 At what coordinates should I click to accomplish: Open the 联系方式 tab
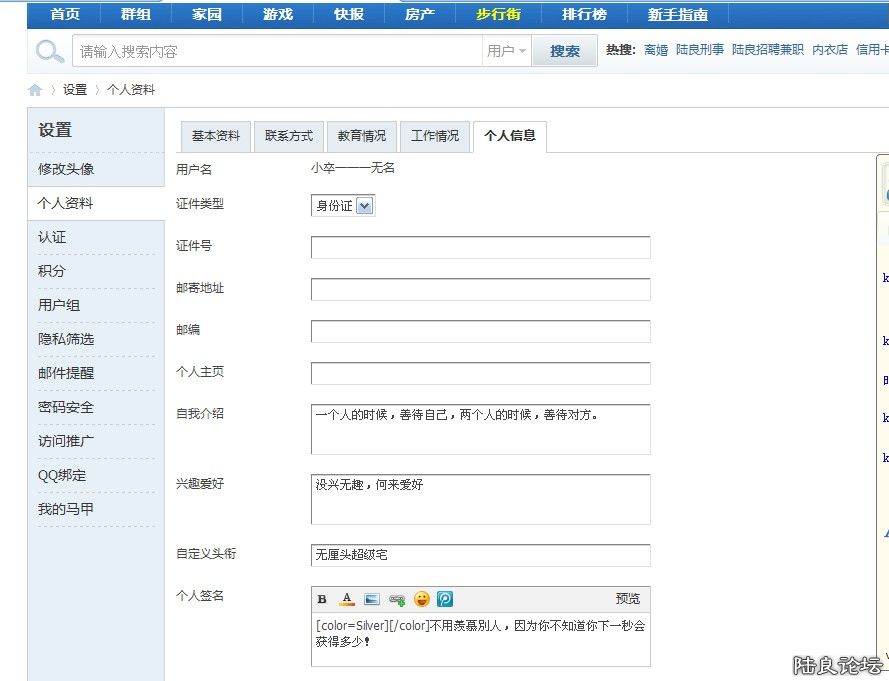pyautogui.click(x=289, y=136)
